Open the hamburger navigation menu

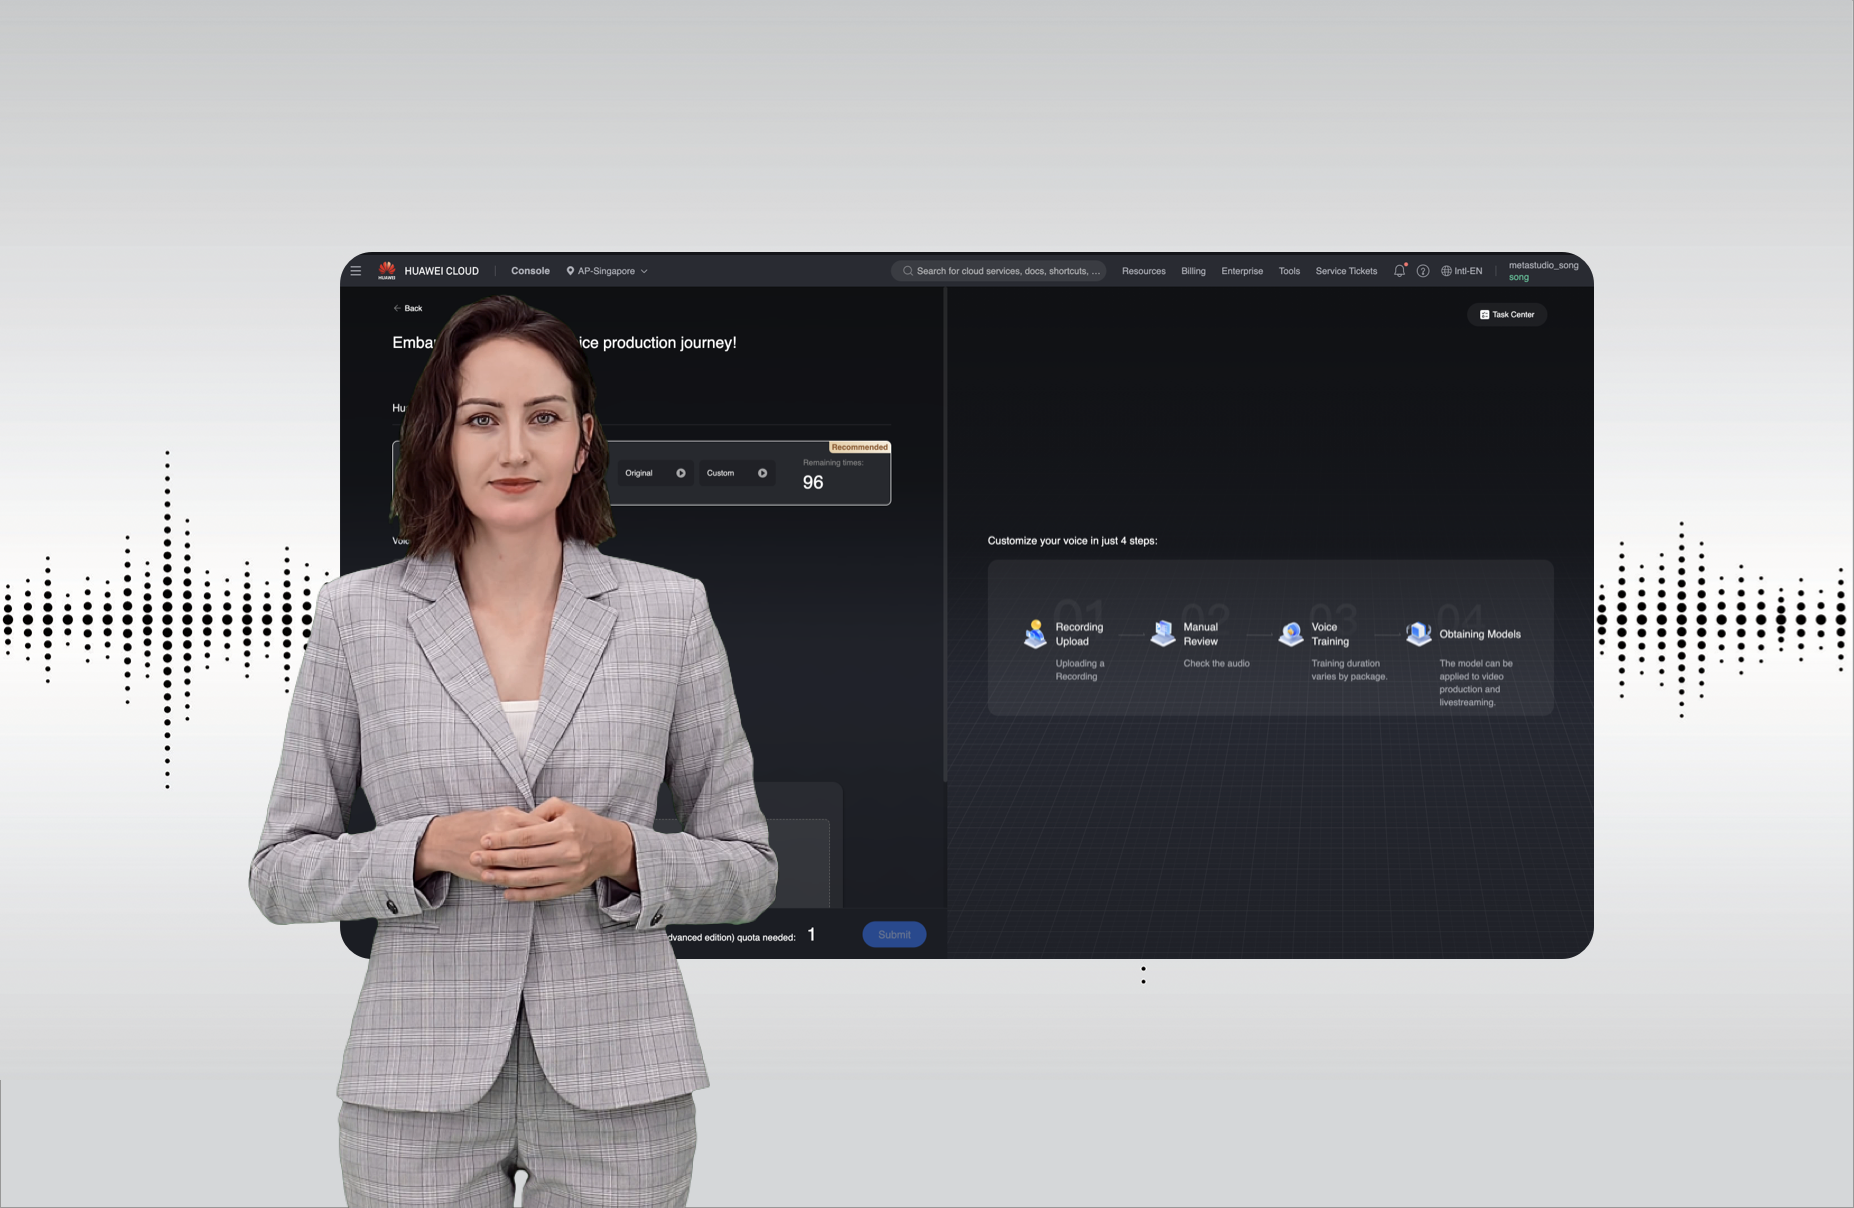(356, 270)
